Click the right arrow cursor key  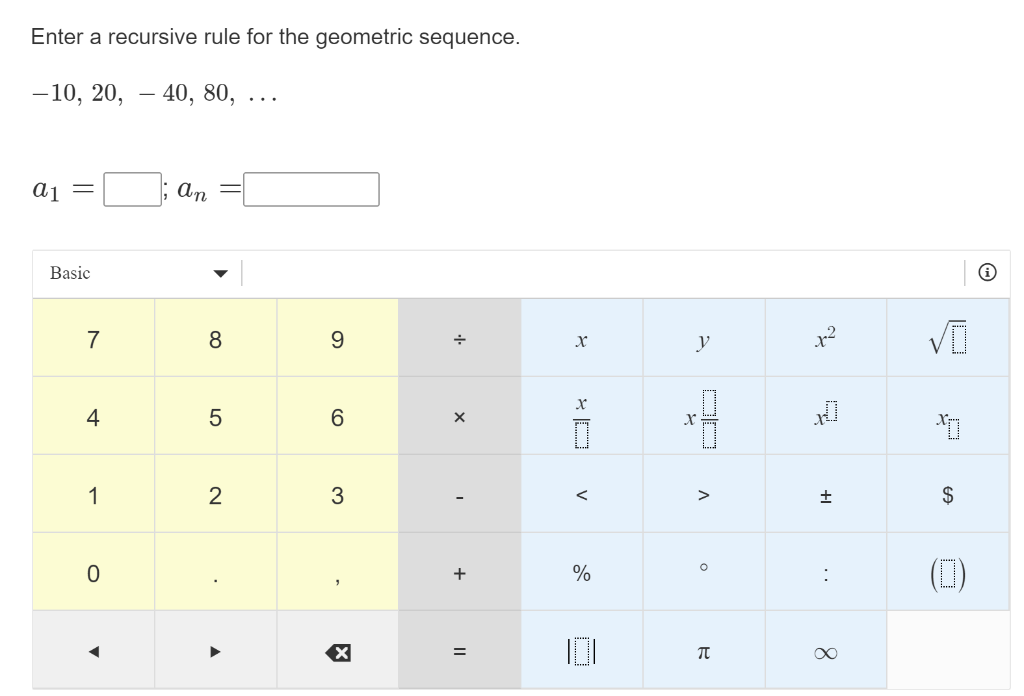click(215, 650)
